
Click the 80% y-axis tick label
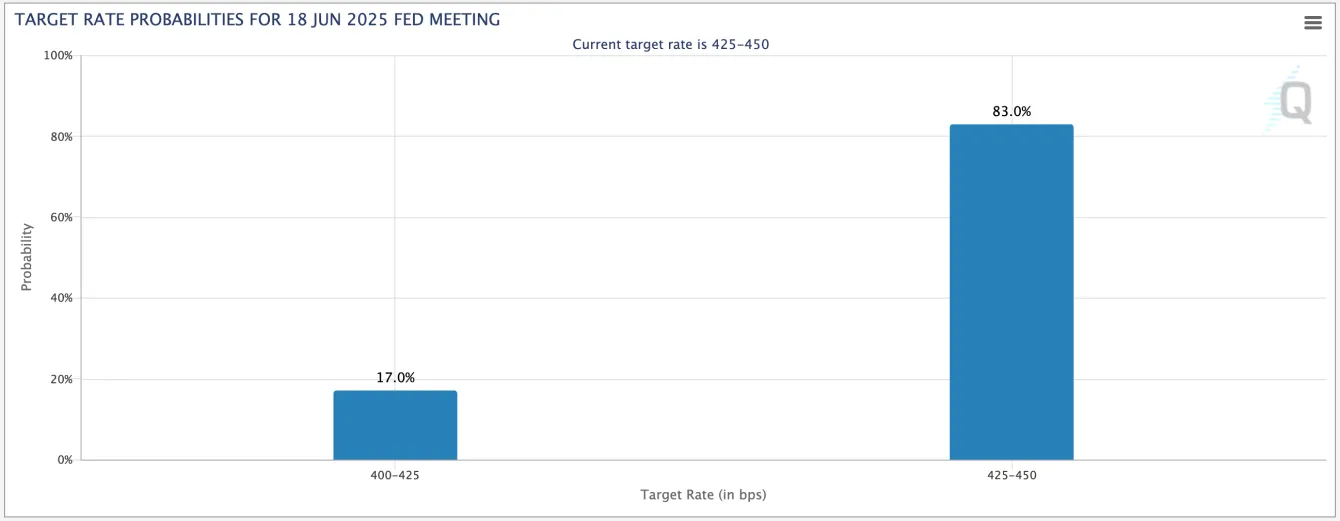click(61, 137)
